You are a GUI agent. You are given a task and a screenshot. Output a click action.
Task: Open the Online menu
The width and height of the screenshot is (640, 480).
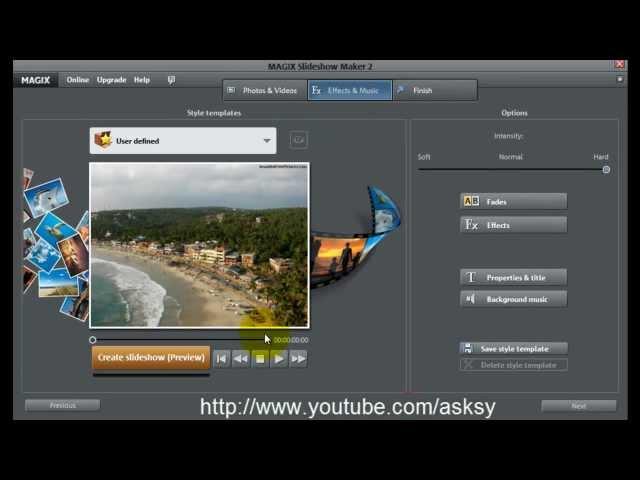tap(78, 80)
